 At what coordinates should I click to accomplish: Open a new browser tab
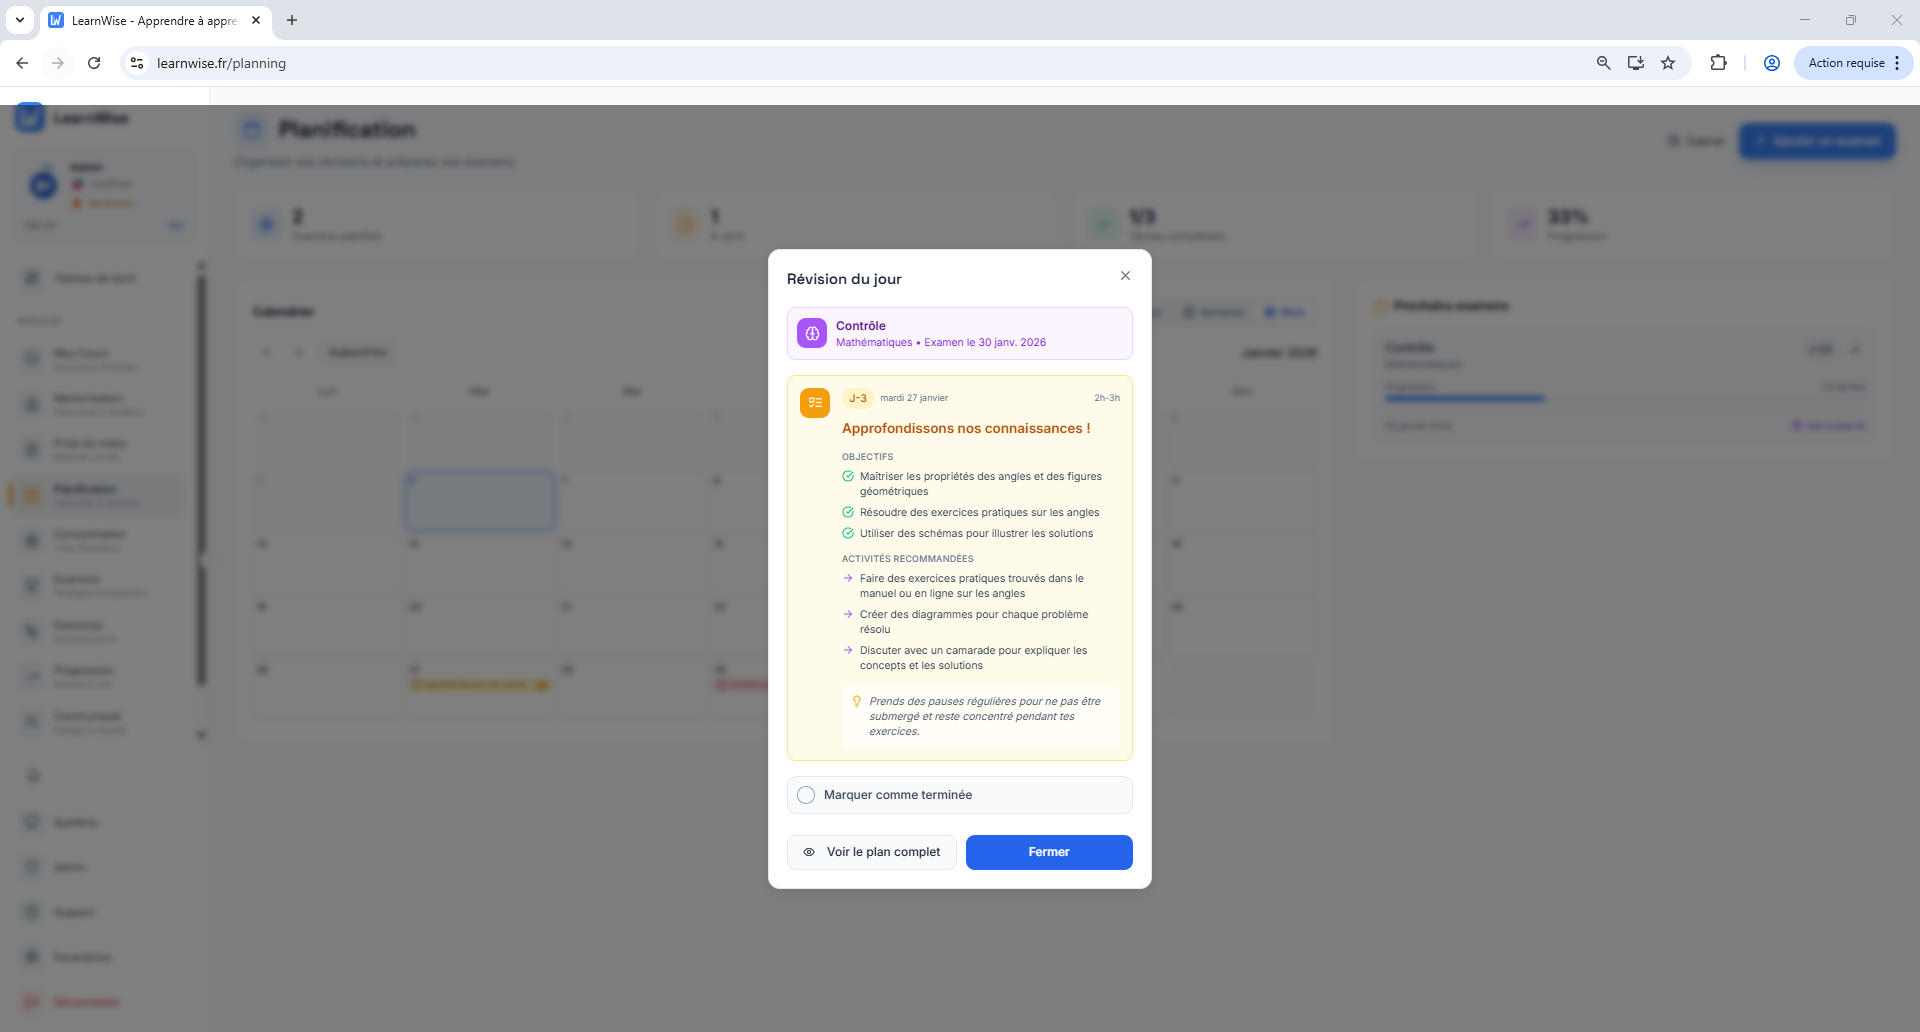point(292,20)
